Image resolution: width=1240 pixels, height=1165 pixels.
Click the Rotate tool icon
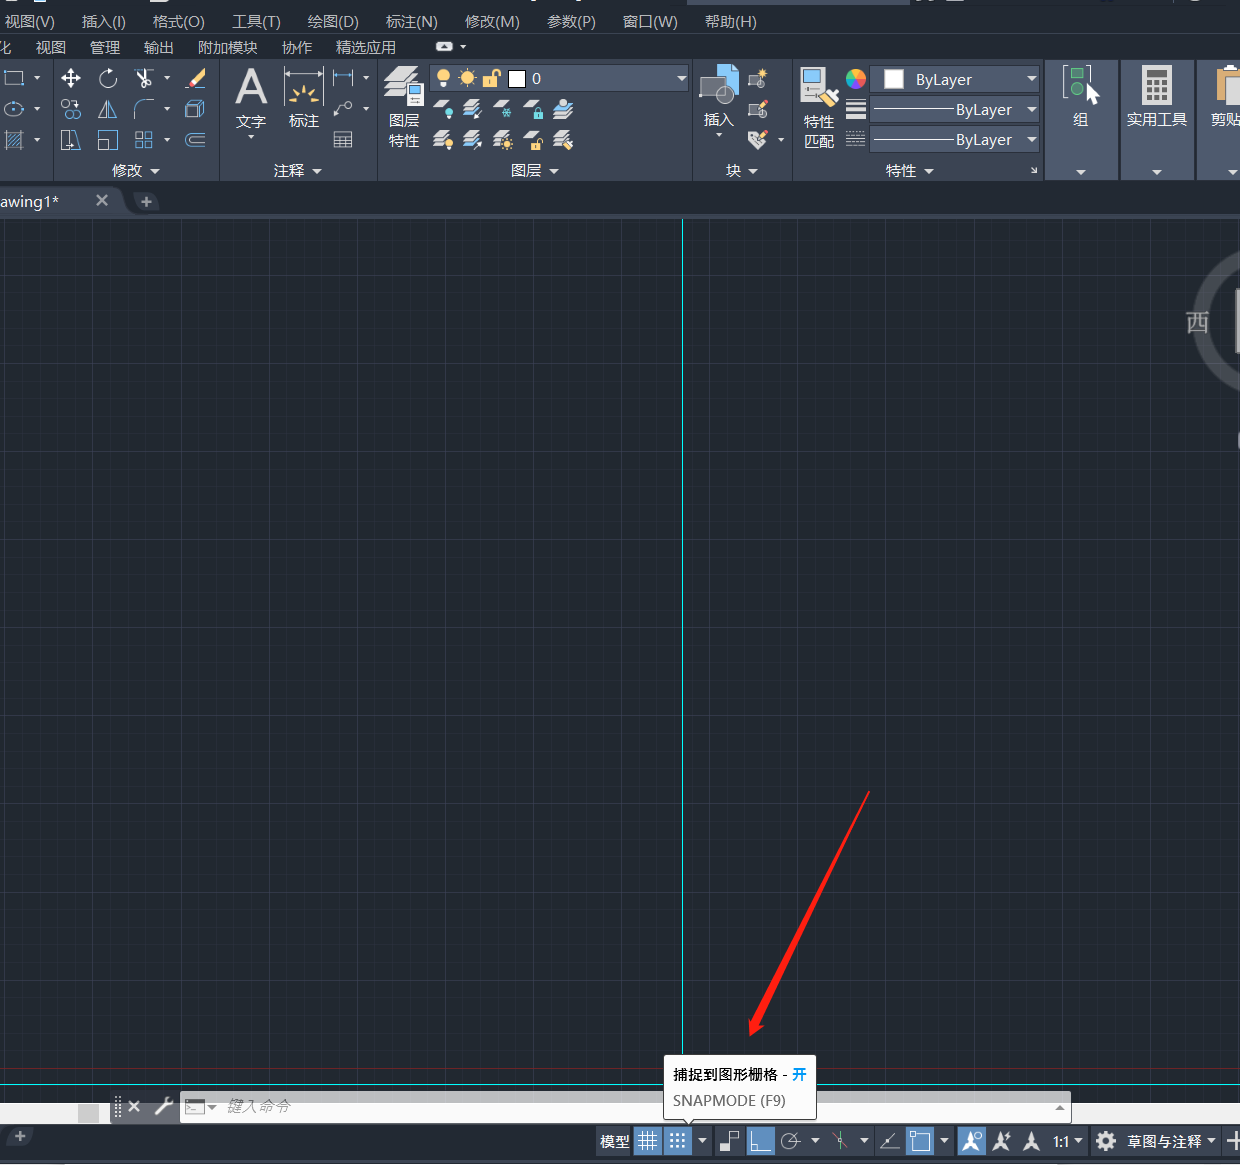pos(108,78)
